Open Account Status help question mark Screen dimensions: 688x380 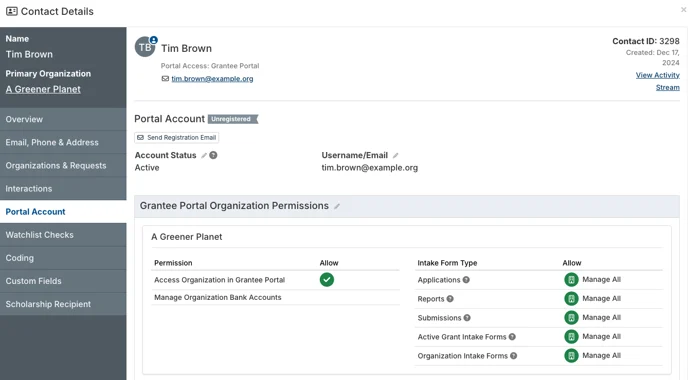[x=213, y=155]
